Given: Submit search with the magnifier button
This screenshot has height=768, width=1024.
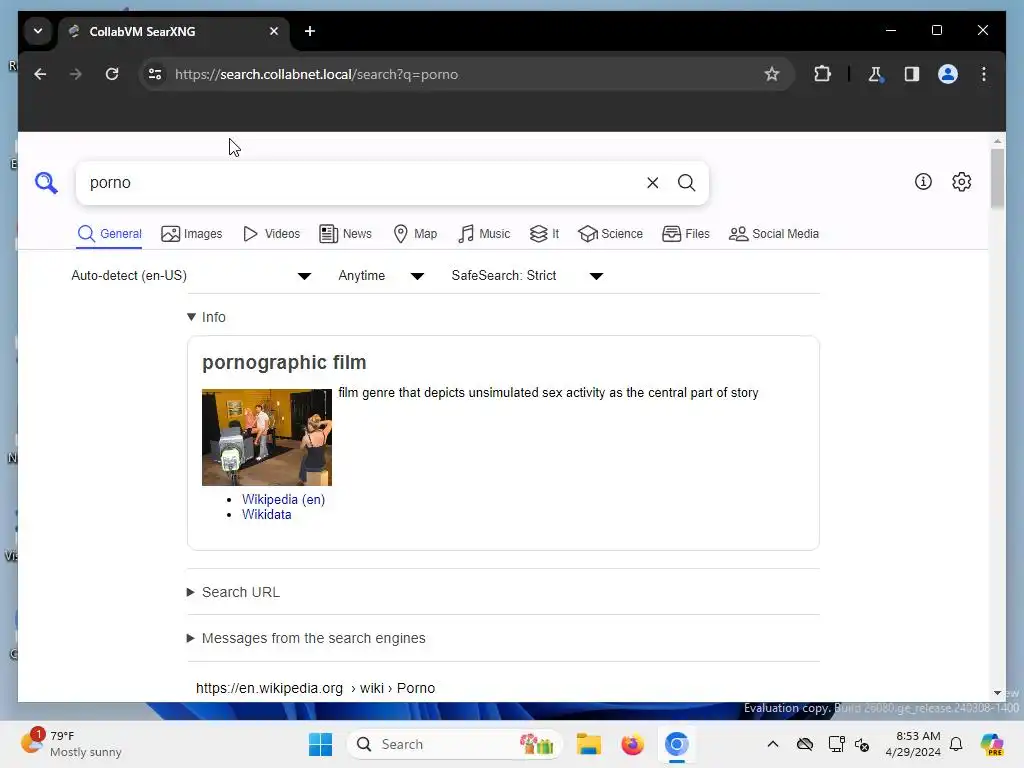Looking at the screenshot, I should (686, 183).
